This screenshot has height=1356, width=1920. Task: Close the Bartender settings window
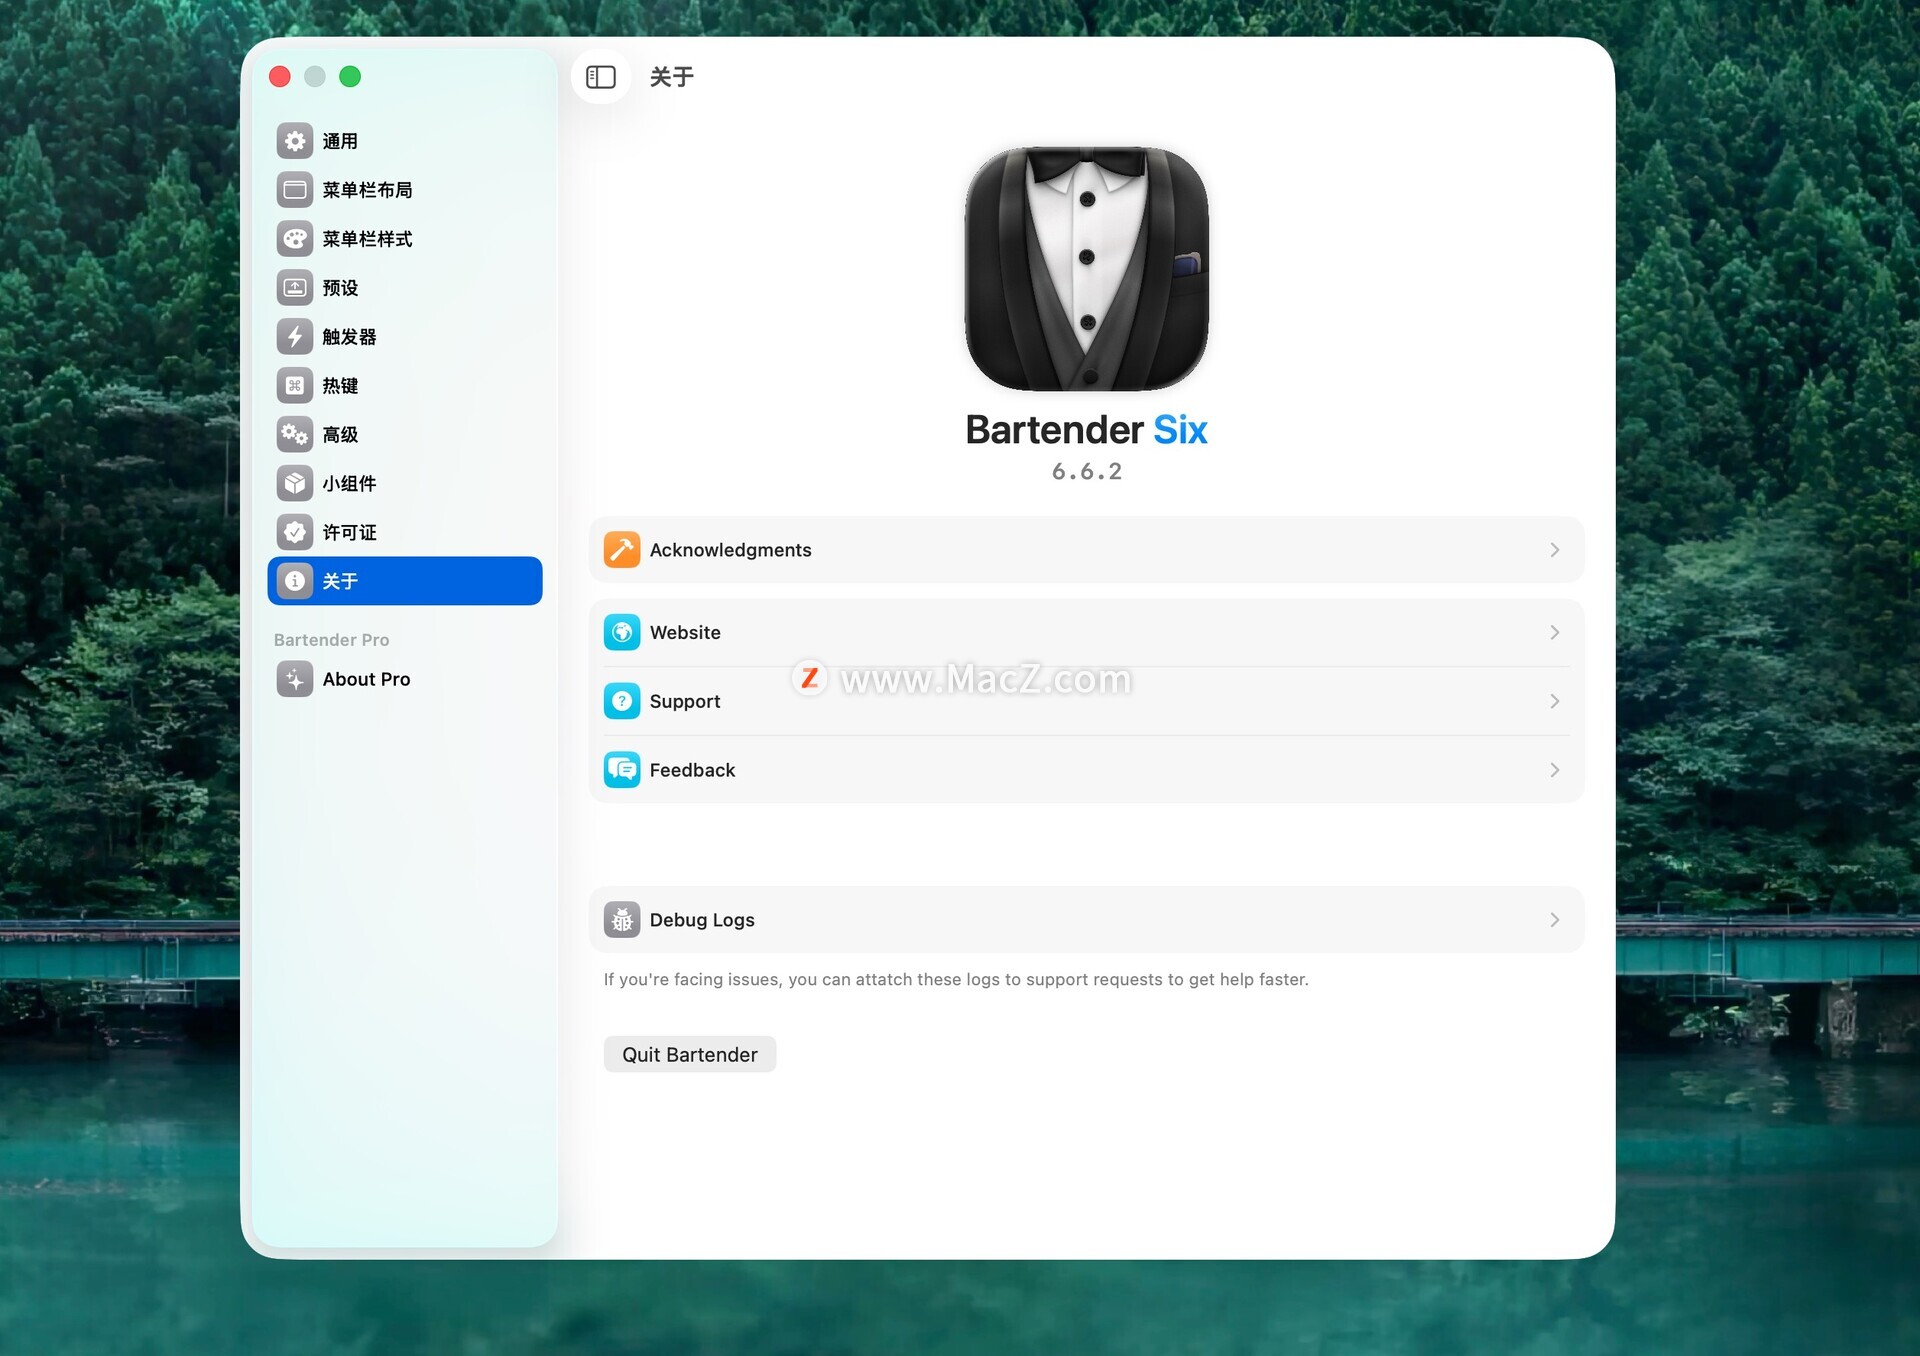(x=280, y=77)
